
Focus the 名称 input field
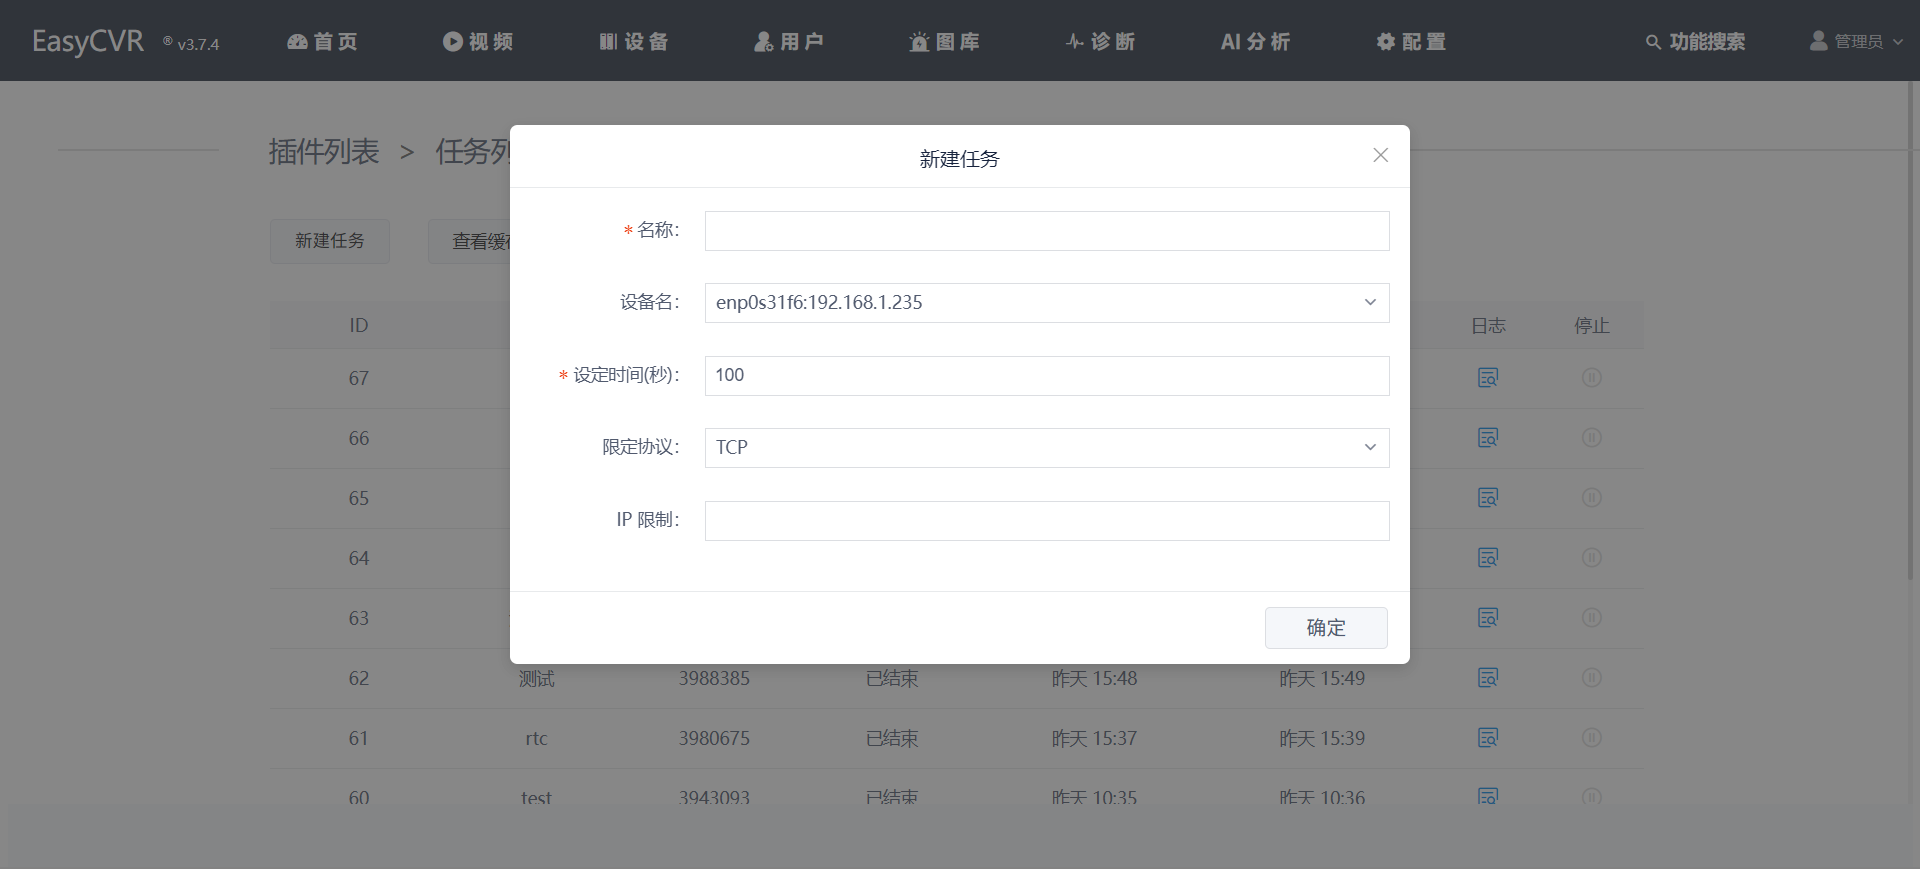coord(1046,231)
